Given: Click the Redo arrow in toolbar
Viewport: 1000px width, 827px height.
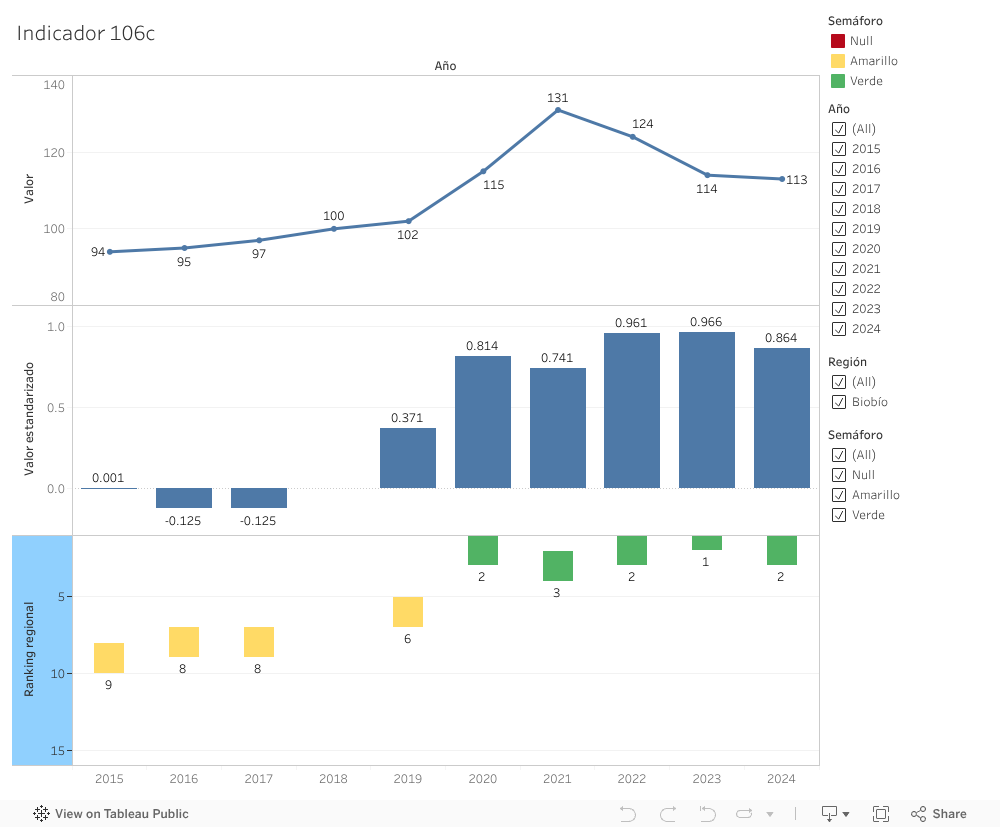Looking at the screenshot, I should pos(668,814).
